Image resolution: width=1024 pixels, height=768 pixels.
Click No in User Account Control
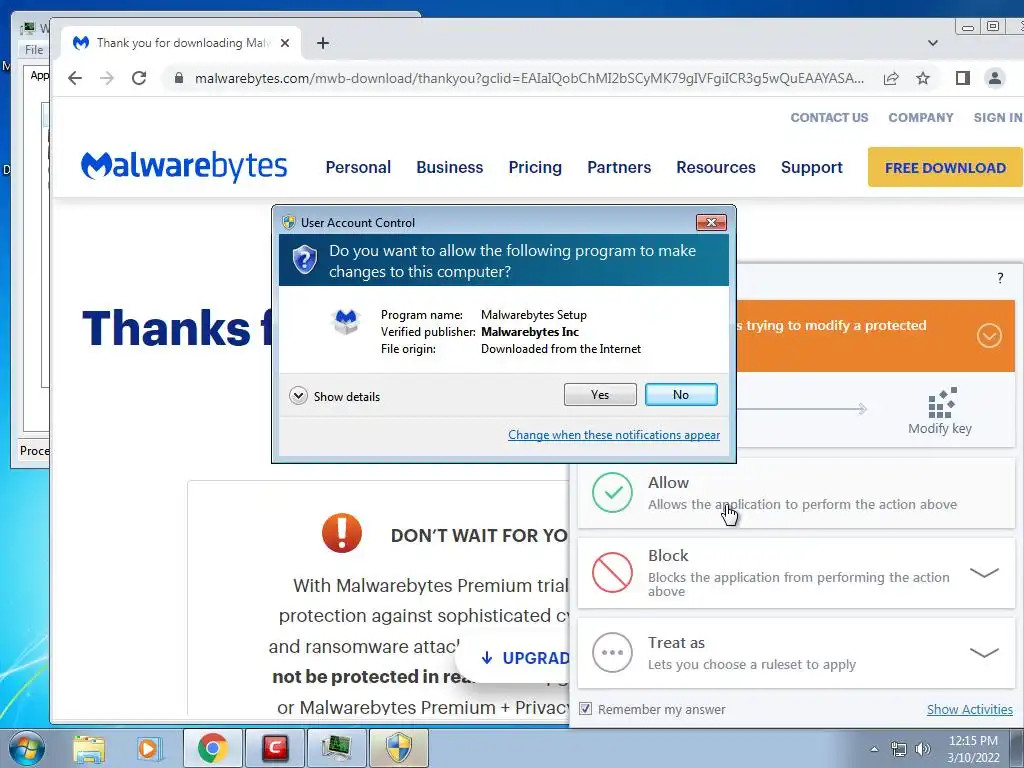coord(680,394)
